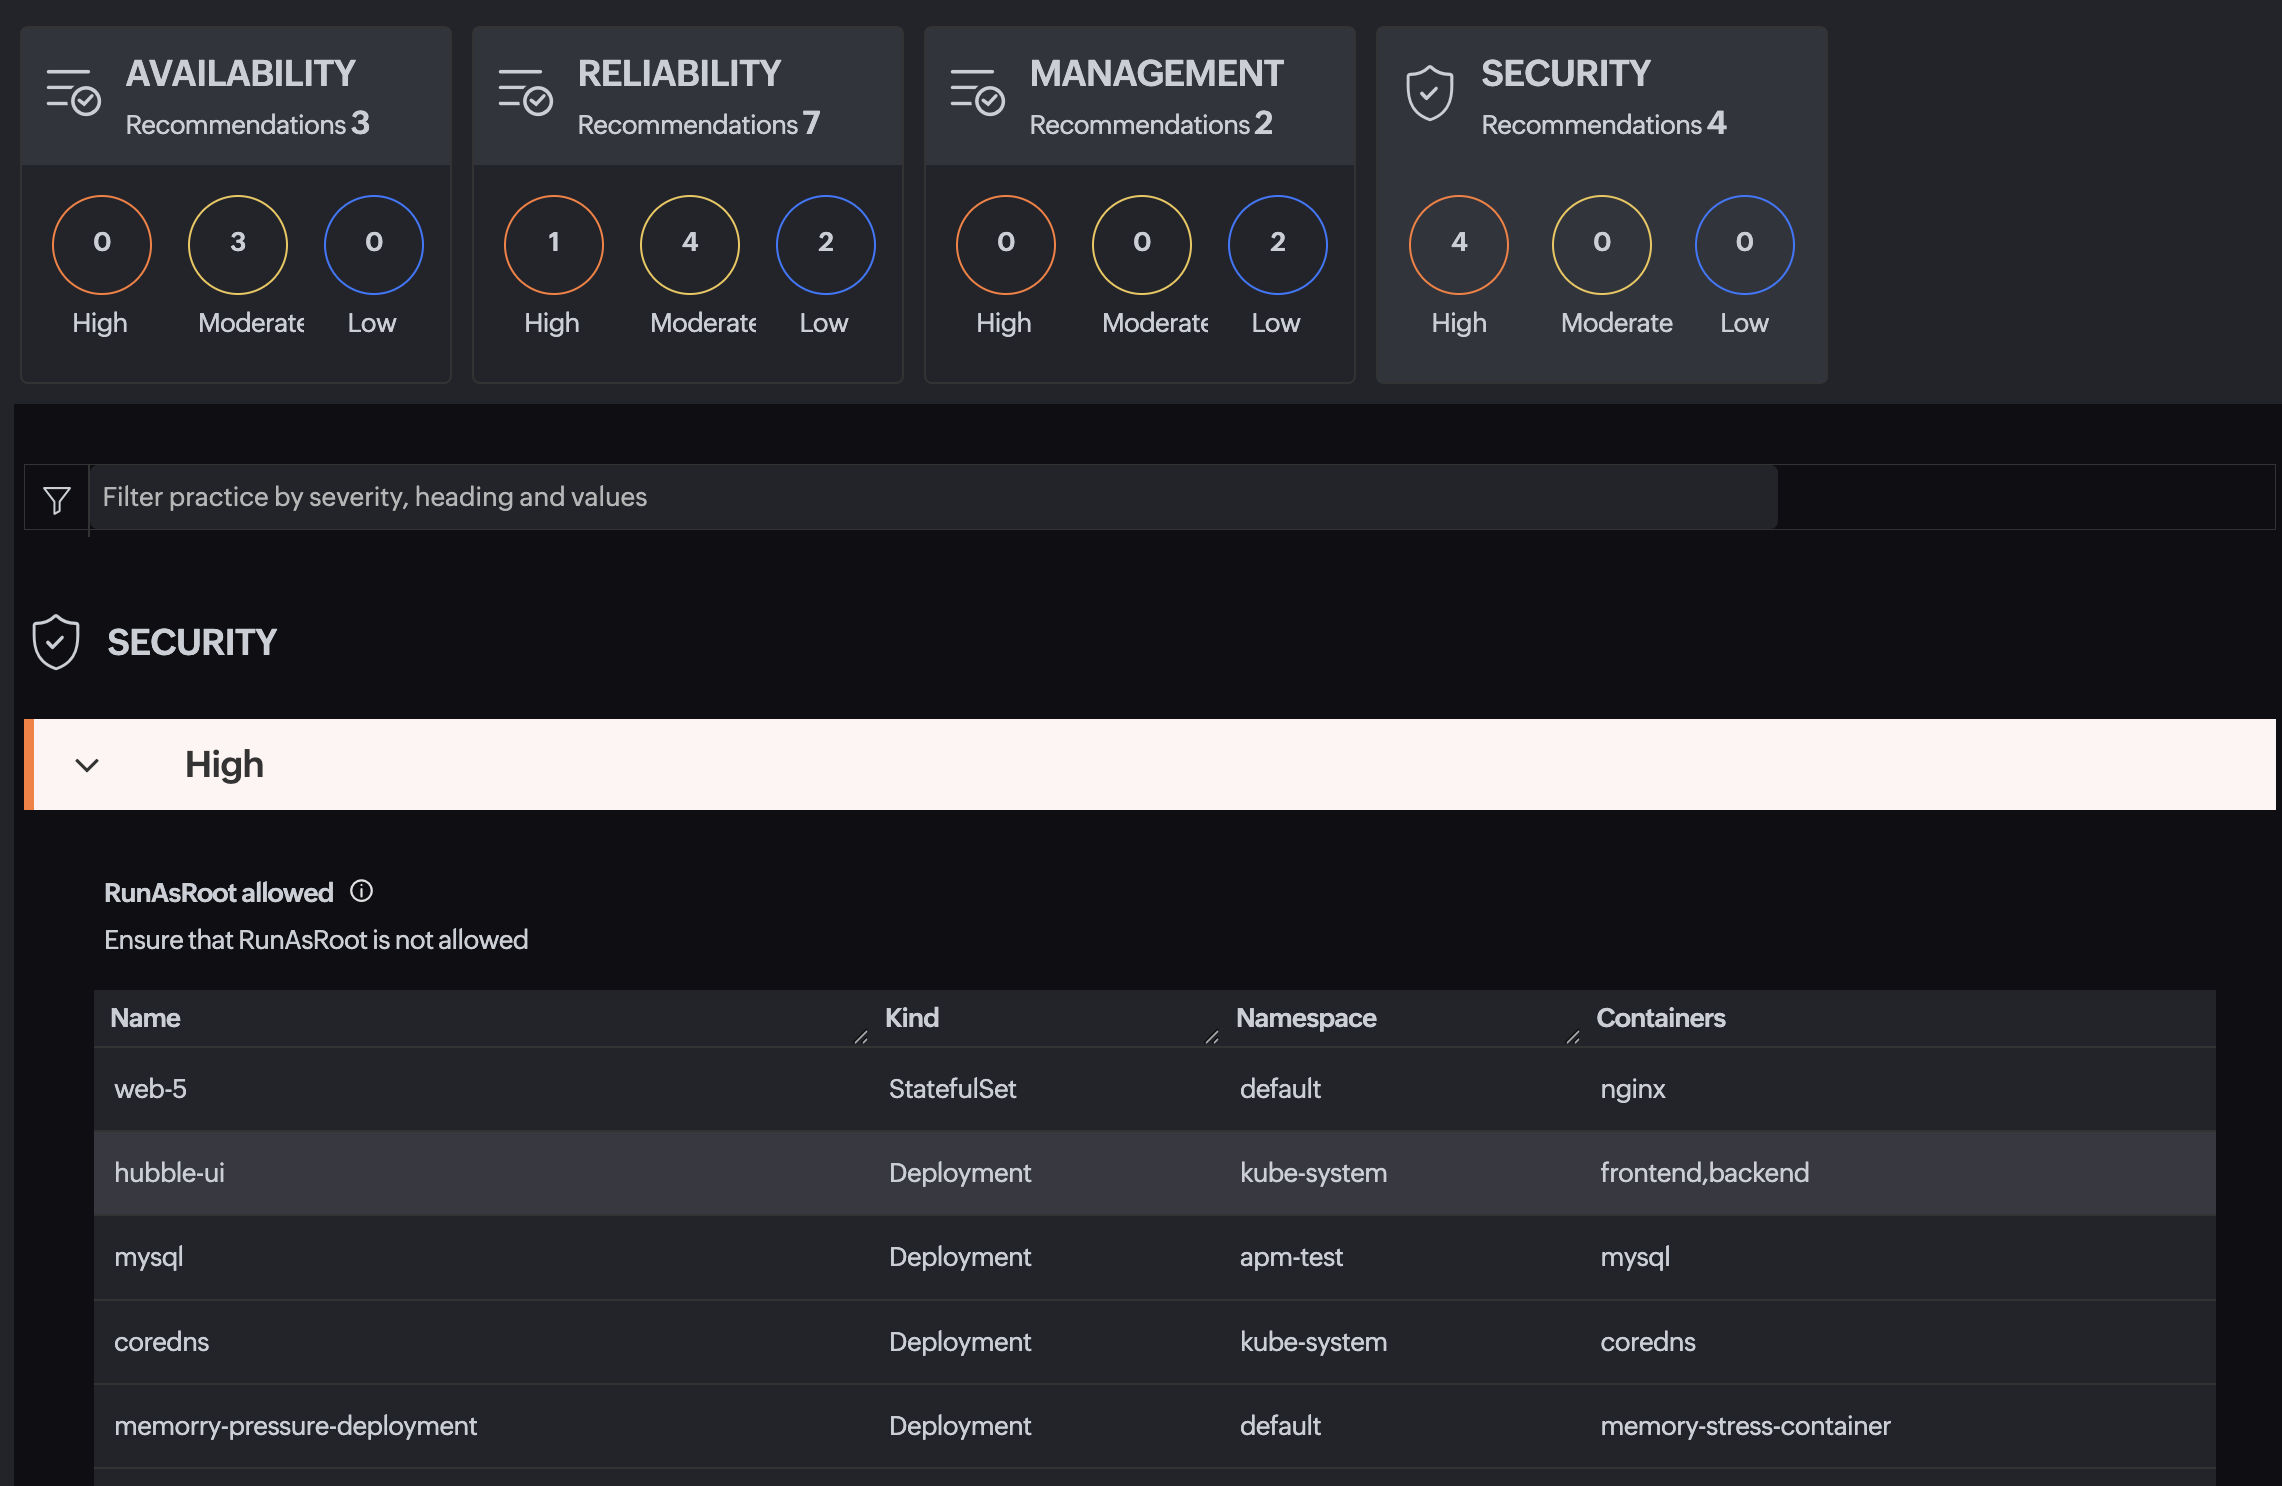
Task: Click hubble-ui row kube-system namespace
Action: [1313, 1173]
